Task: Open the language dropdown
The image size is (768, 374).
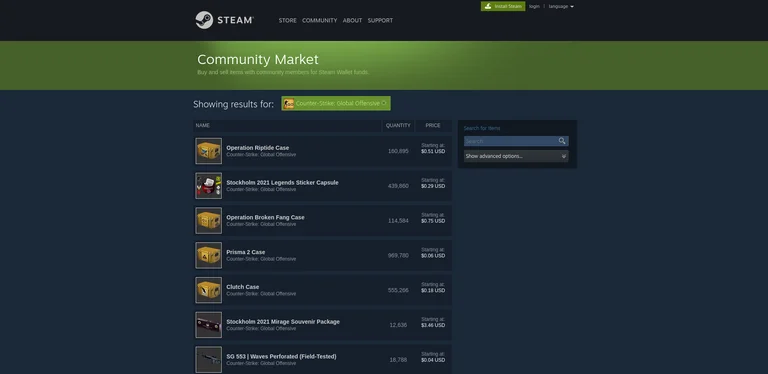Action: pos(561,6)
